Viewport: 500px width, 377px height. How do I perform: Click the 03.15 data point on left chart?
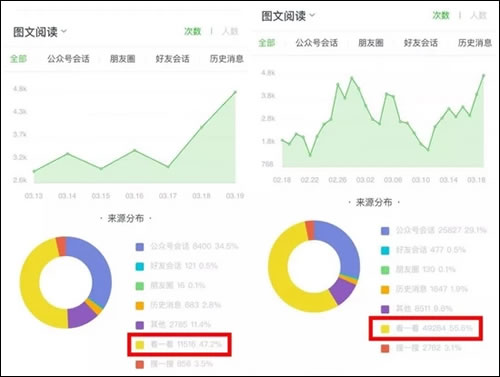click(101, 169)
